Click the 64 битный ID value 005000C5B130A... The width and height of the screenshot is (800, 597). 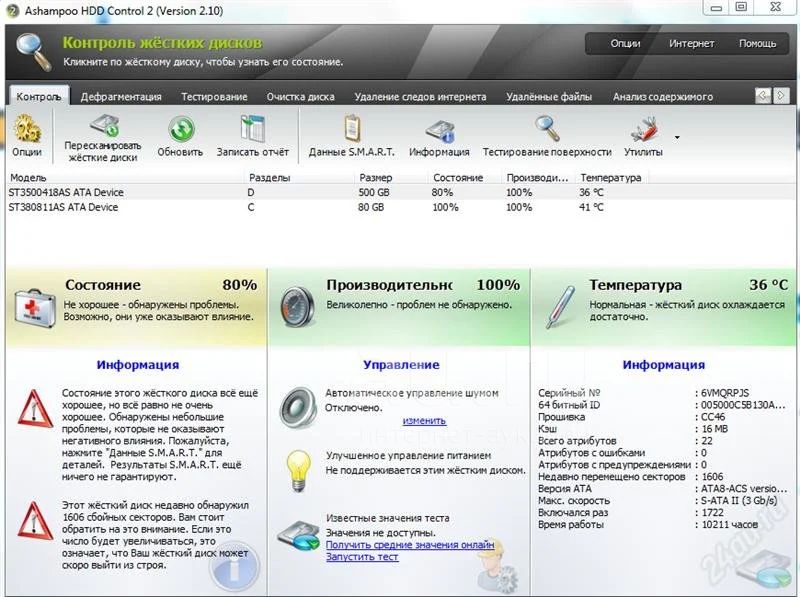743,405
